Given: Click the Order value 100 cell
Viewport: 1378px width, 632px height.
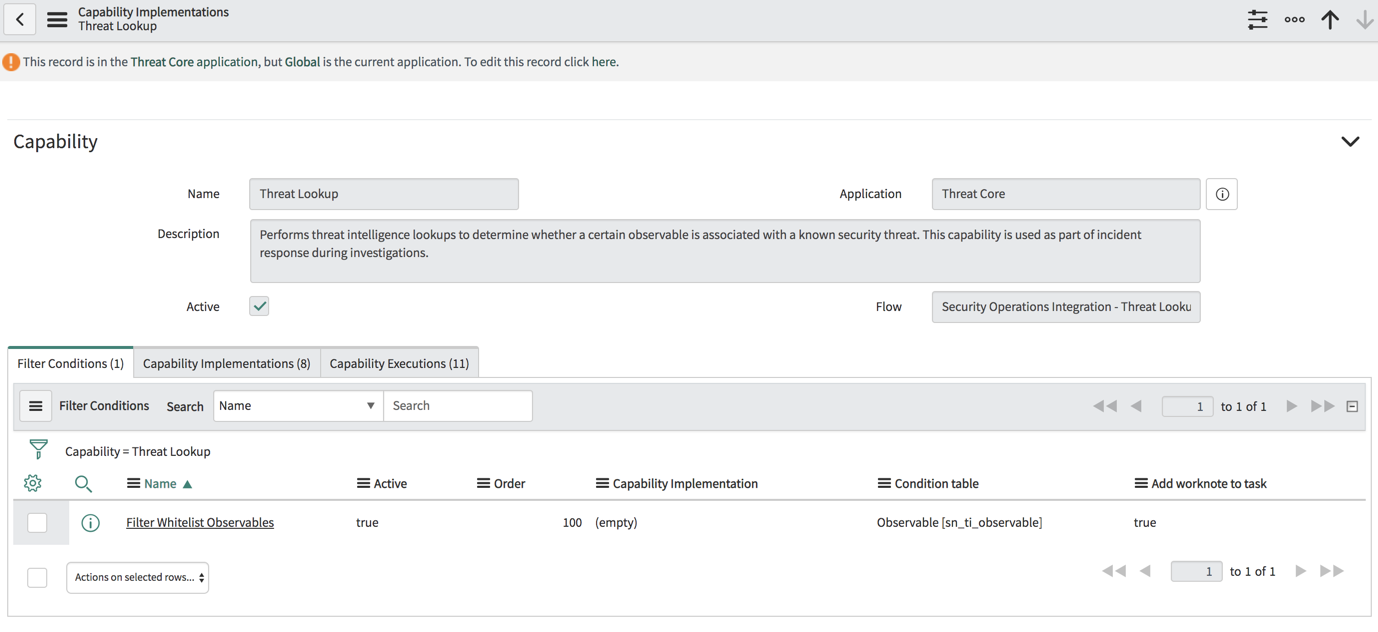Looking at the screenshot, I should [x=572, y=523].
